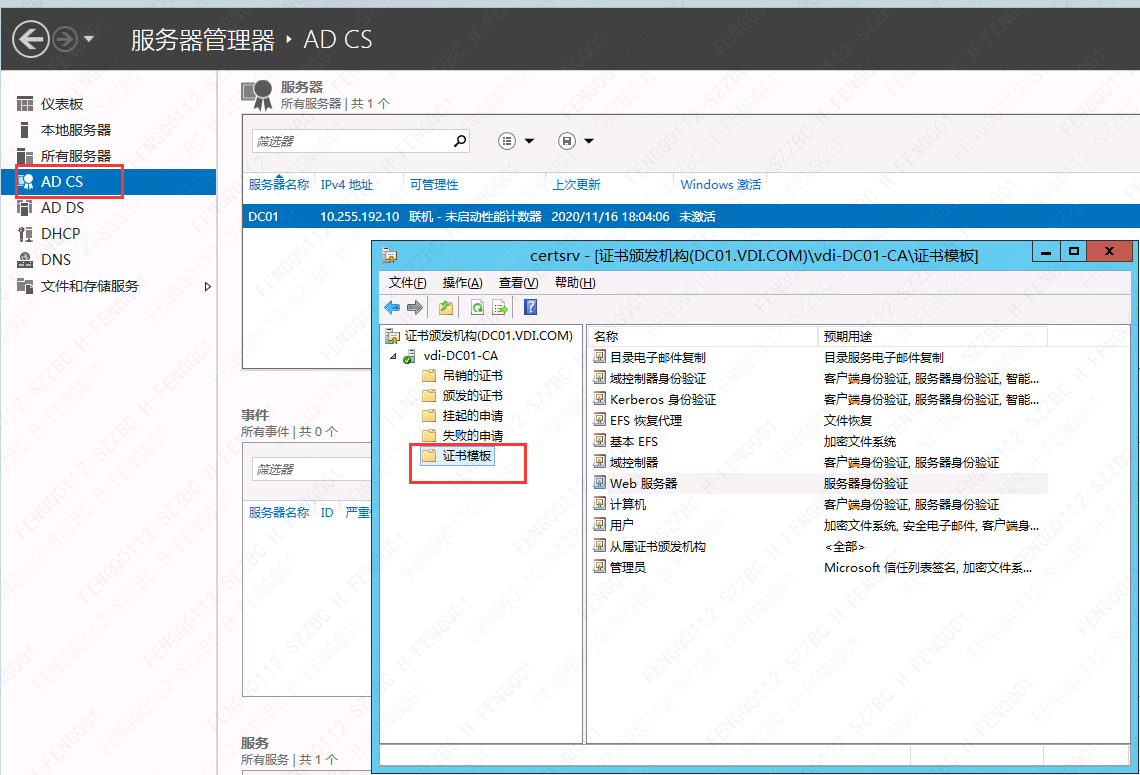Viewport: 1140px width, 775px height.
Task: Select 用户 template
Action: (x=622, y=526)
